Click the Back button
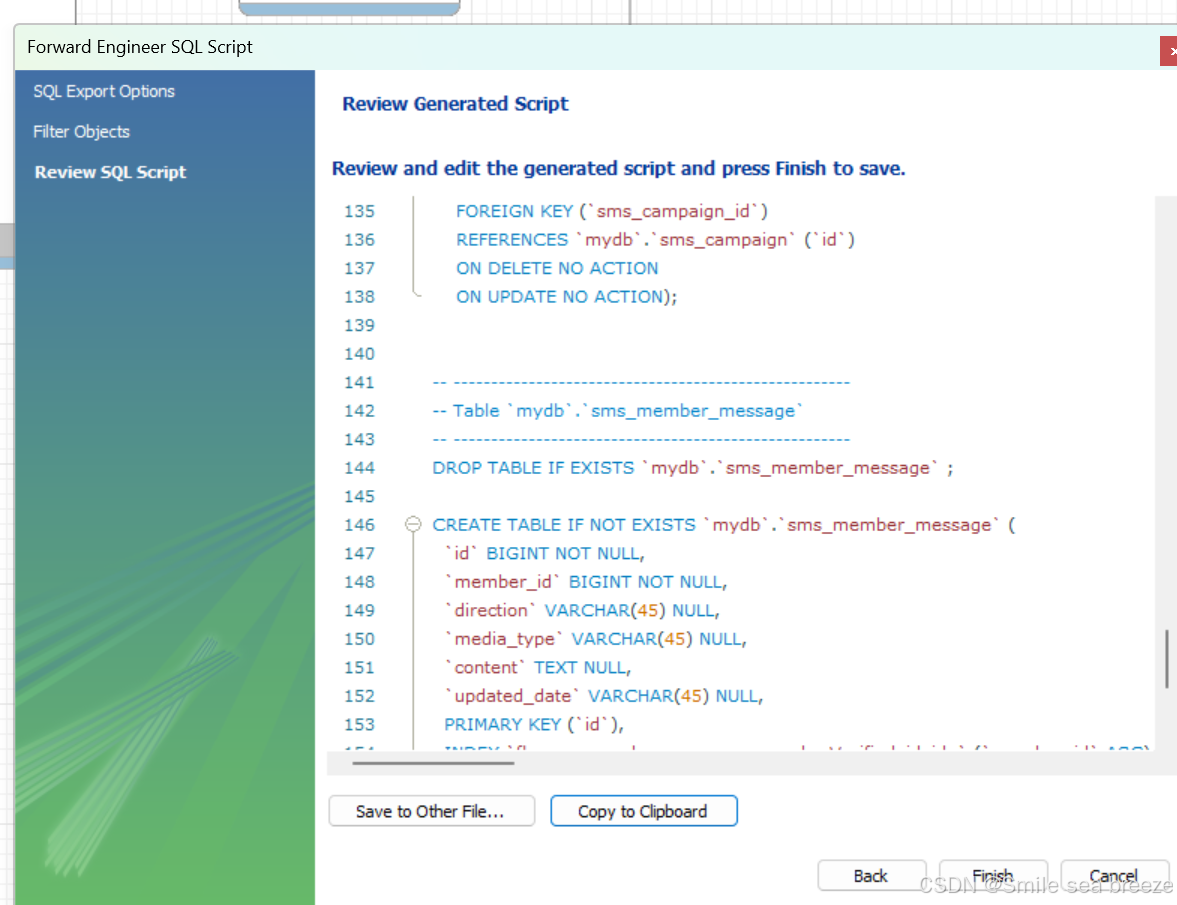 pos(871,875)
